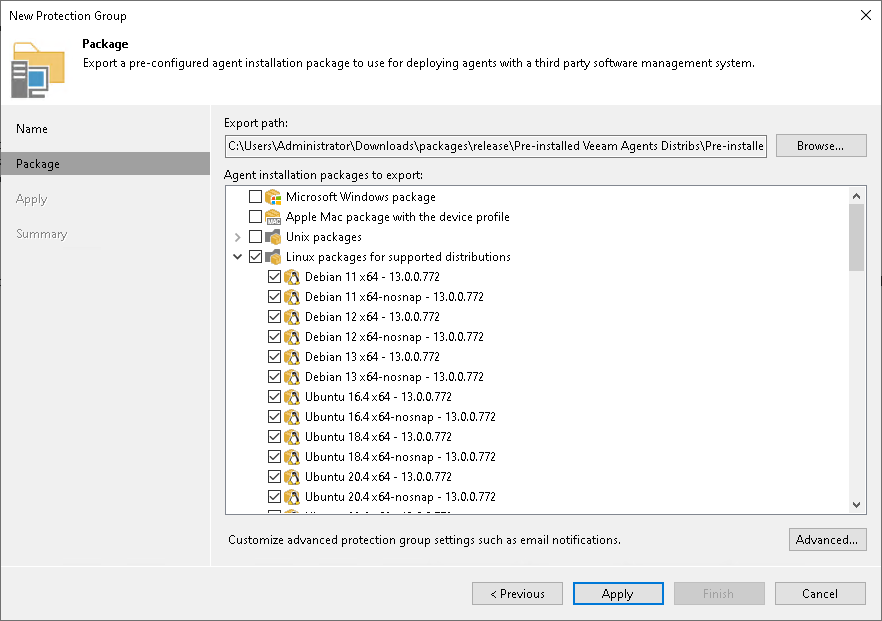
Task: Click the Apple Mac package icon
Action: [273, 217]
